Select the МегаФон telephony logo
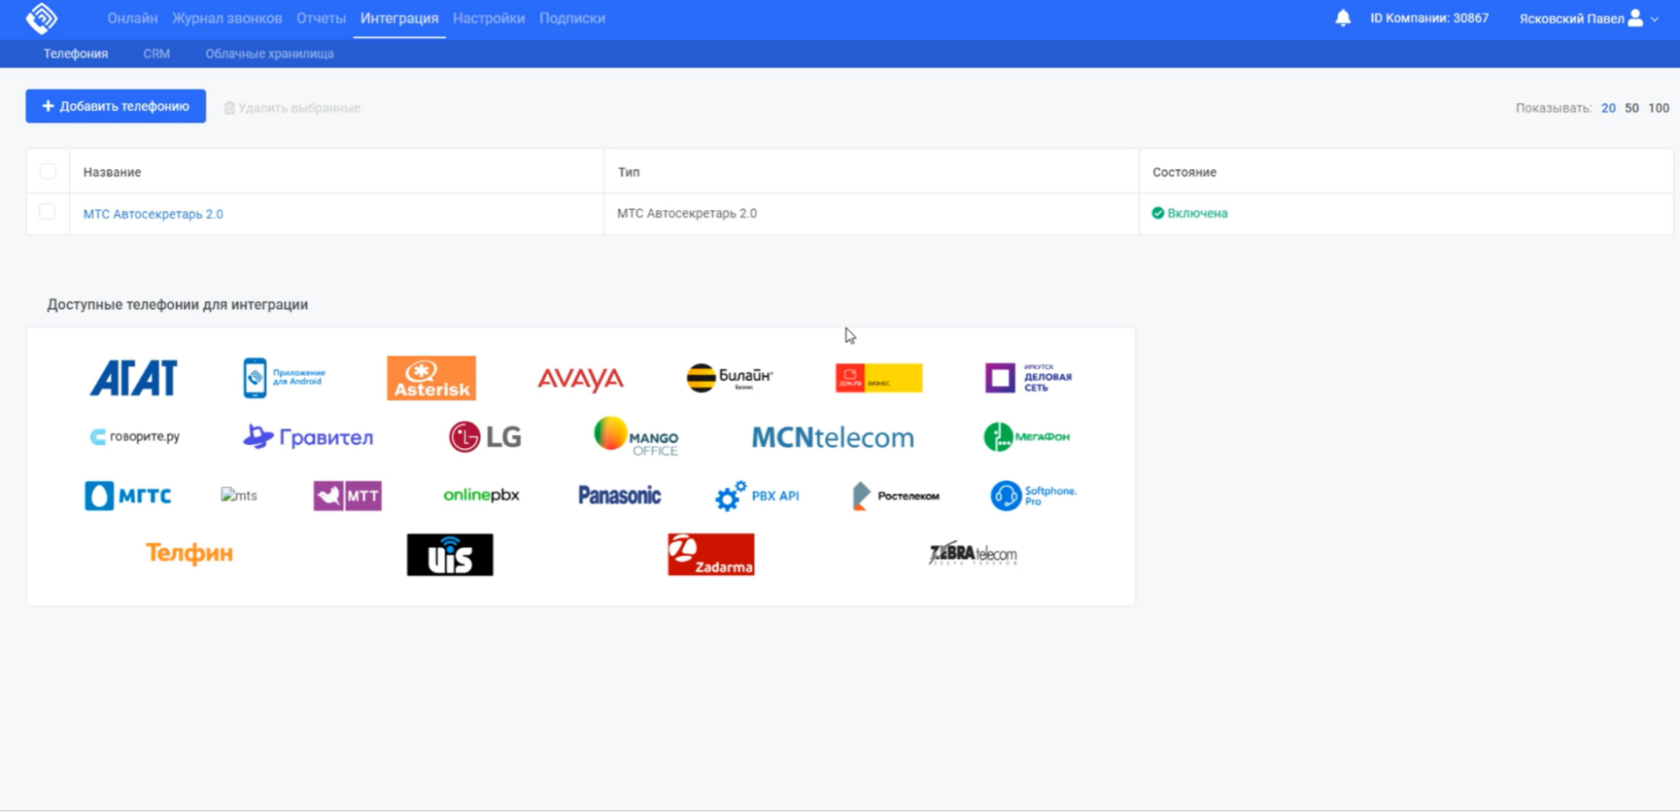Image resolution: width=1680 pixels, height=812 pixels. (x=1027, y=437)
